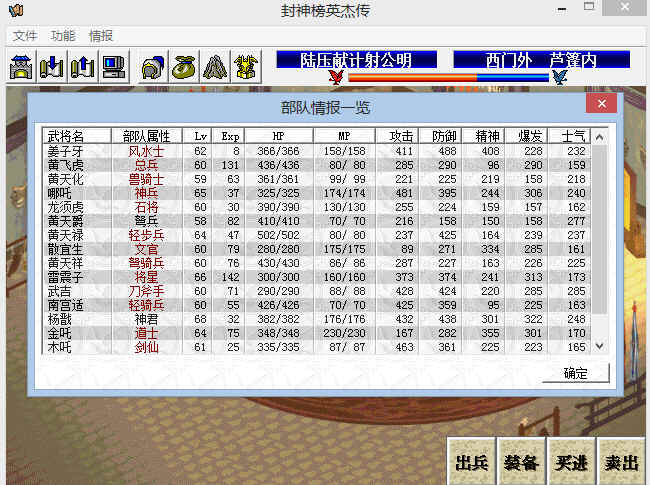This screenshot has height=485, width=650.
Task: Select the 黄天祥 row
Action: click(317, 263)
